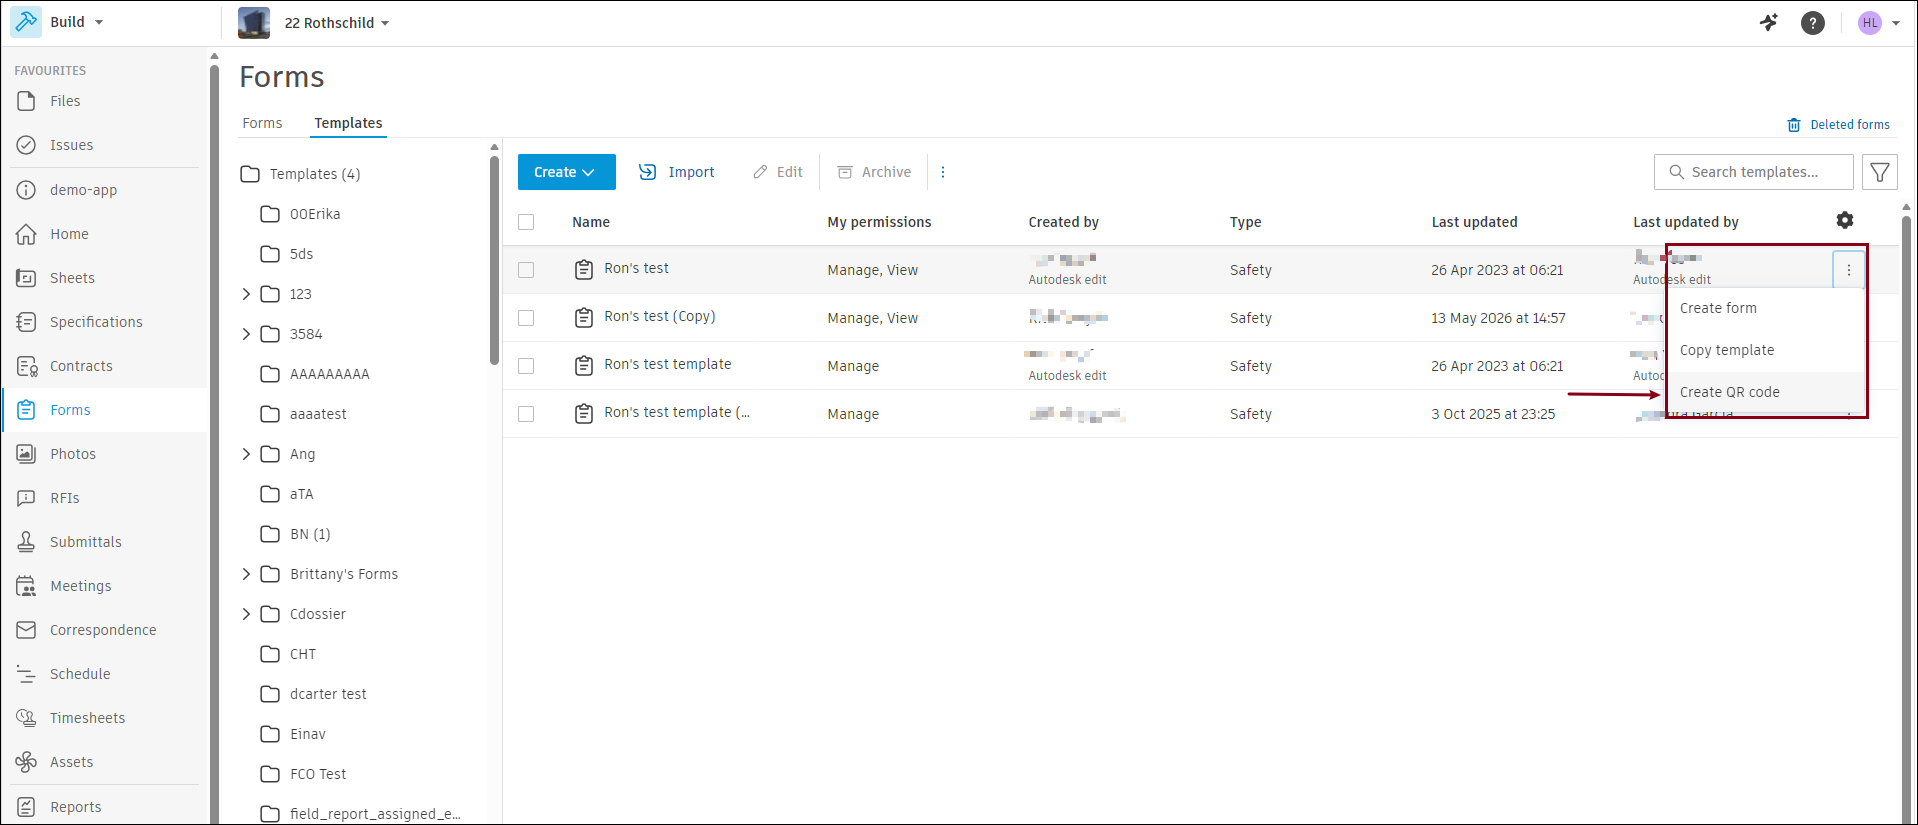This screenshot has height=825, width=1918.
Task: Open the Files sidebar icon
Action: click(26, 101)
